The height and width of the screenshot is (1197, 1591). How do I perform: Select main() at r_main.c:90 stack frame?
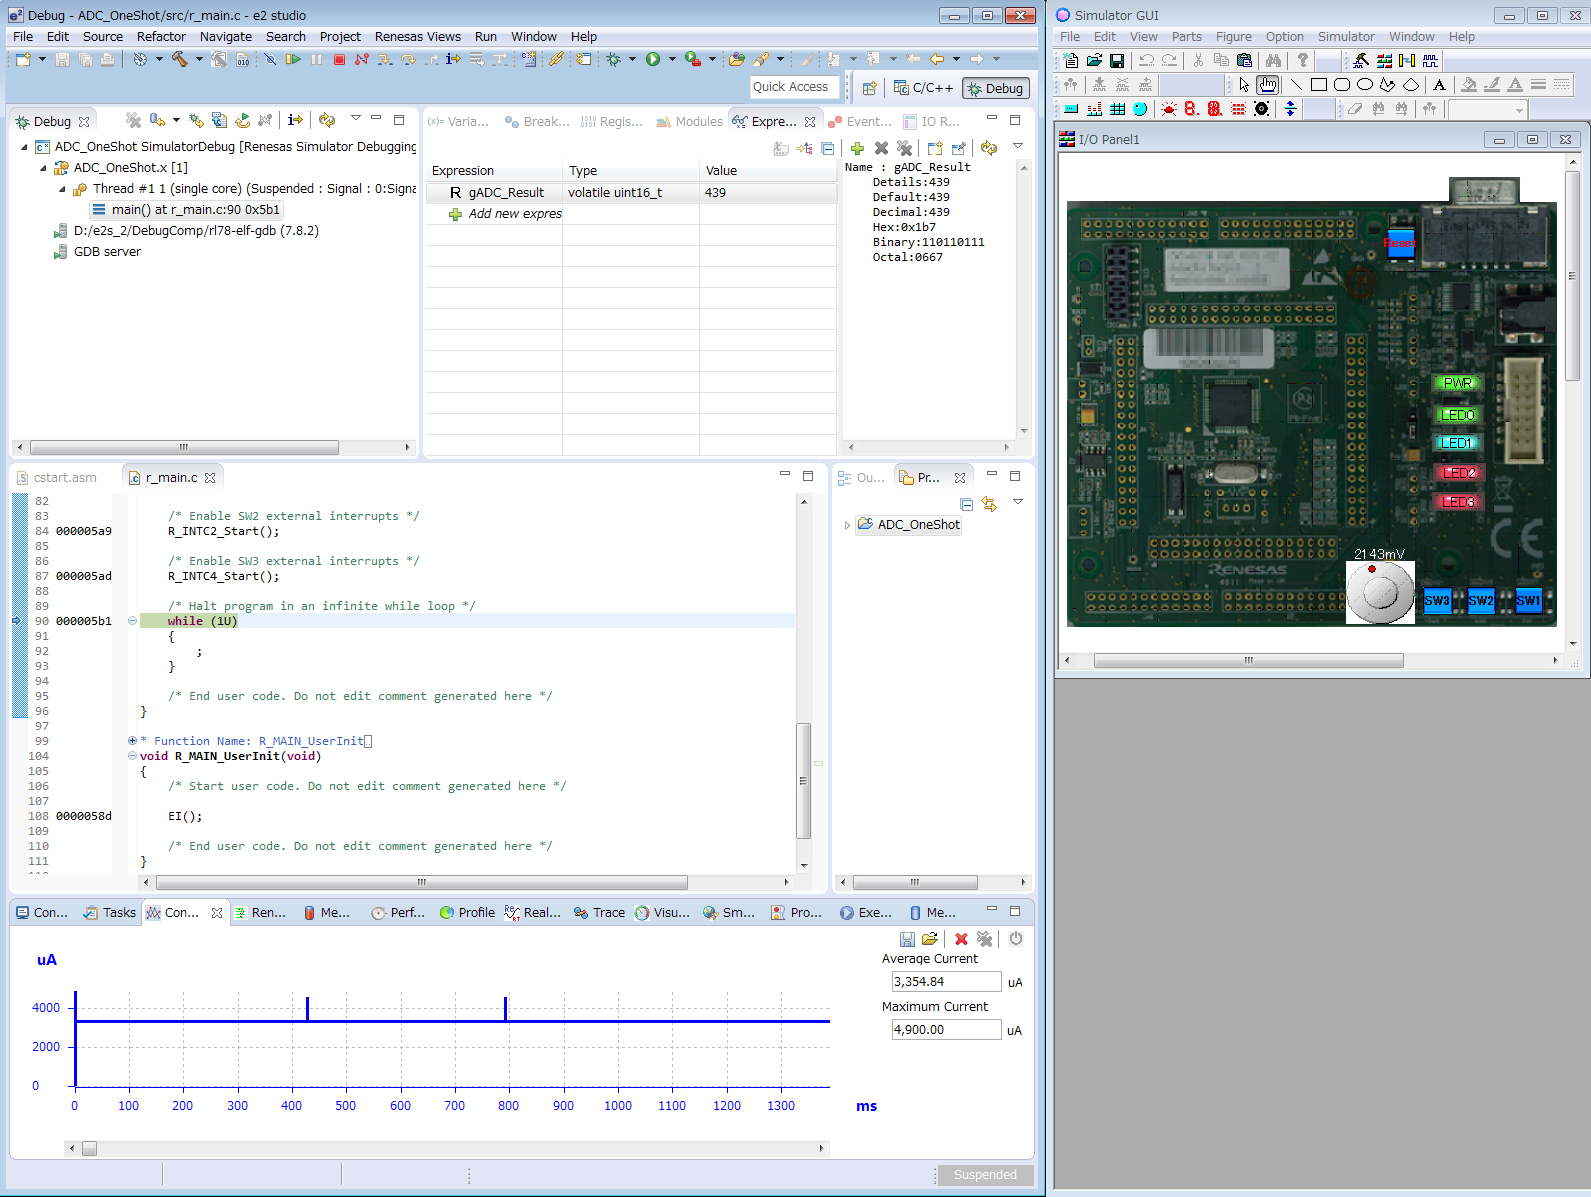[x=187, y=210]
